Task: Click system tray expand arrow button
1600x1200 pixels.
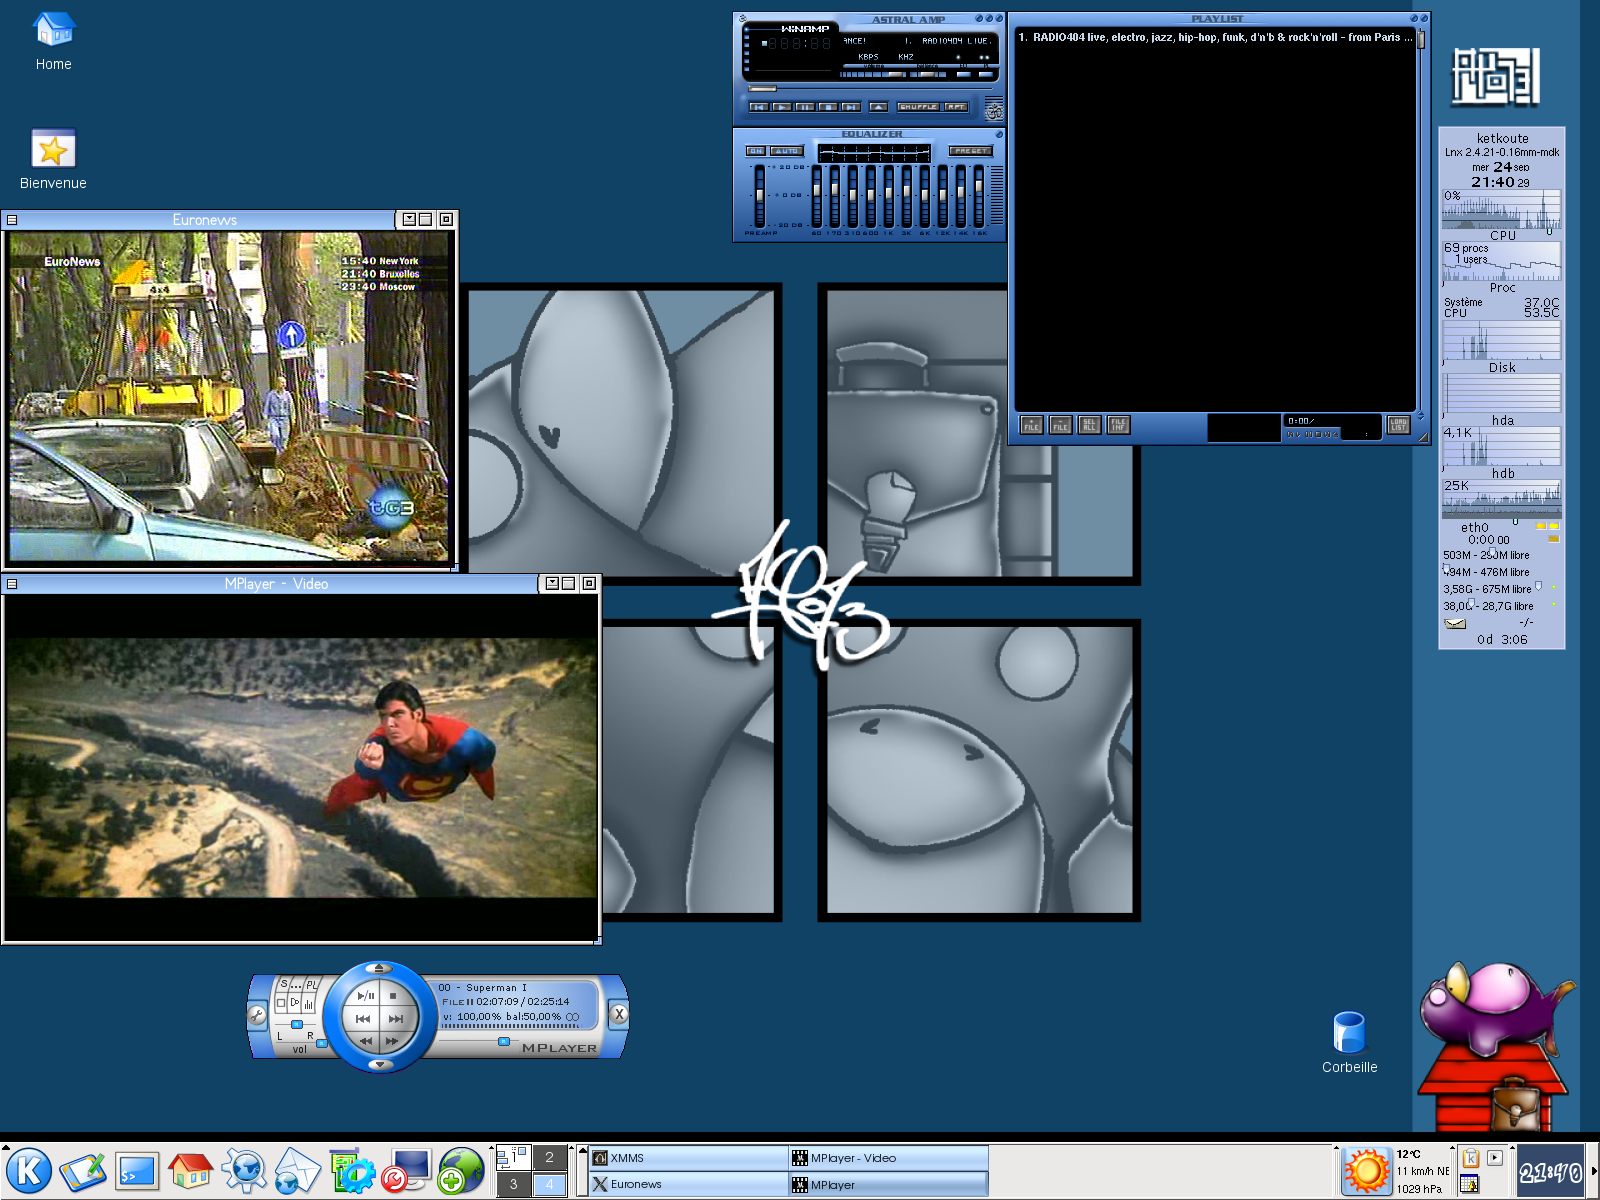Action: 1495,1158
